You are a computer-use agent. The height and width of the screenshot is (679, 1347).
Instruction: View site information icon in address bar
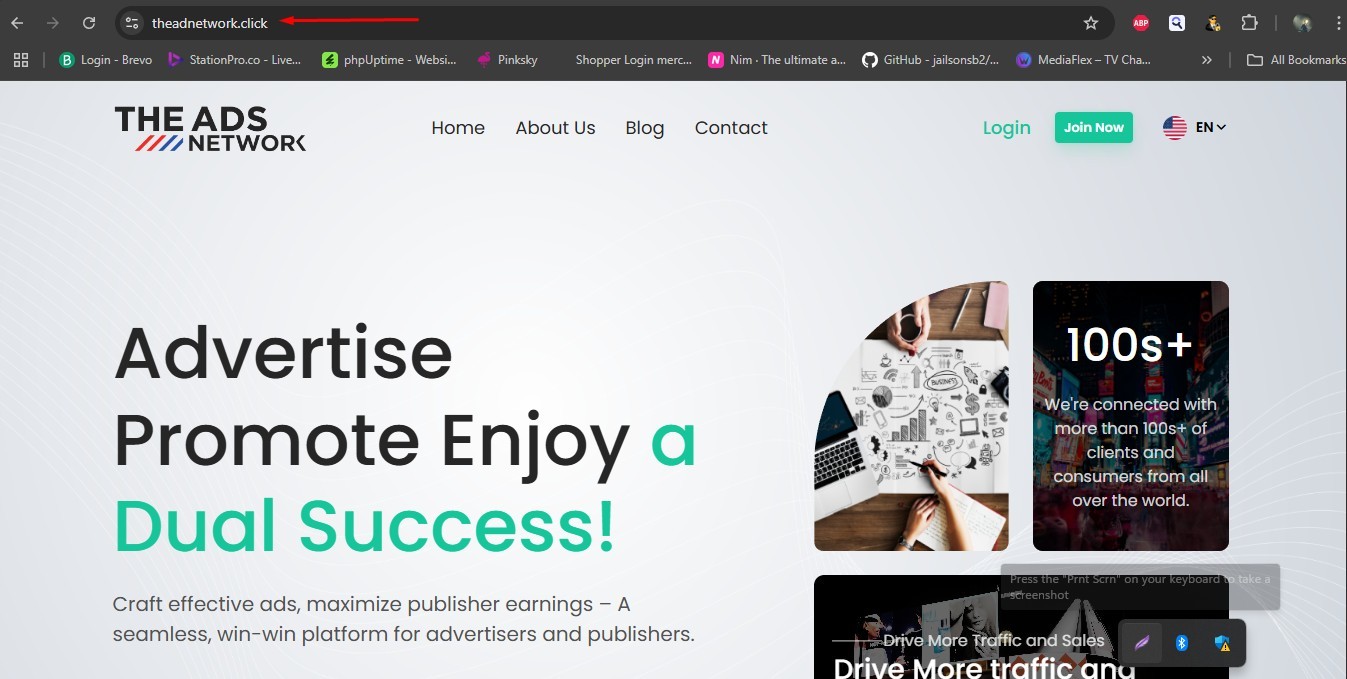132,23
